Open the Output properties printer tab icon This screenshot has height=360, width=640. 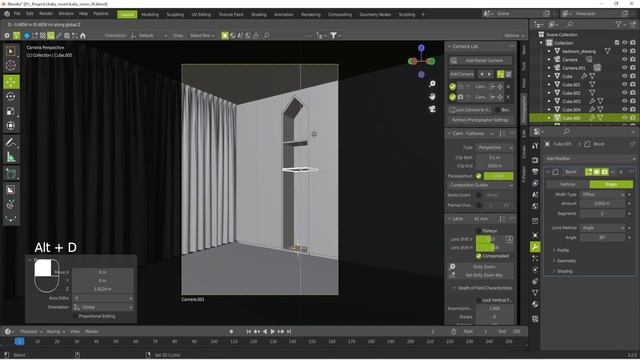coord(535,171)
